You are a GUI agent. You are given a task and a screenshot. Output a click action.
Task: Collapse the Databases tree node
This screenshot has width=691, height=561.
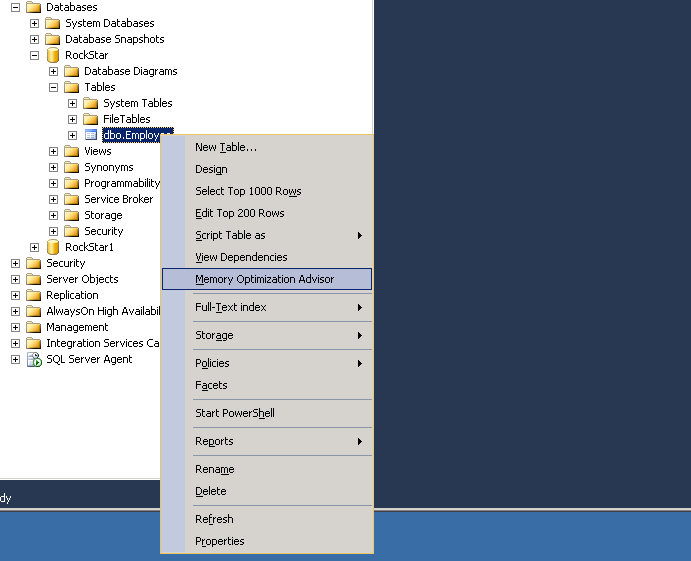(x=15, y=7)
